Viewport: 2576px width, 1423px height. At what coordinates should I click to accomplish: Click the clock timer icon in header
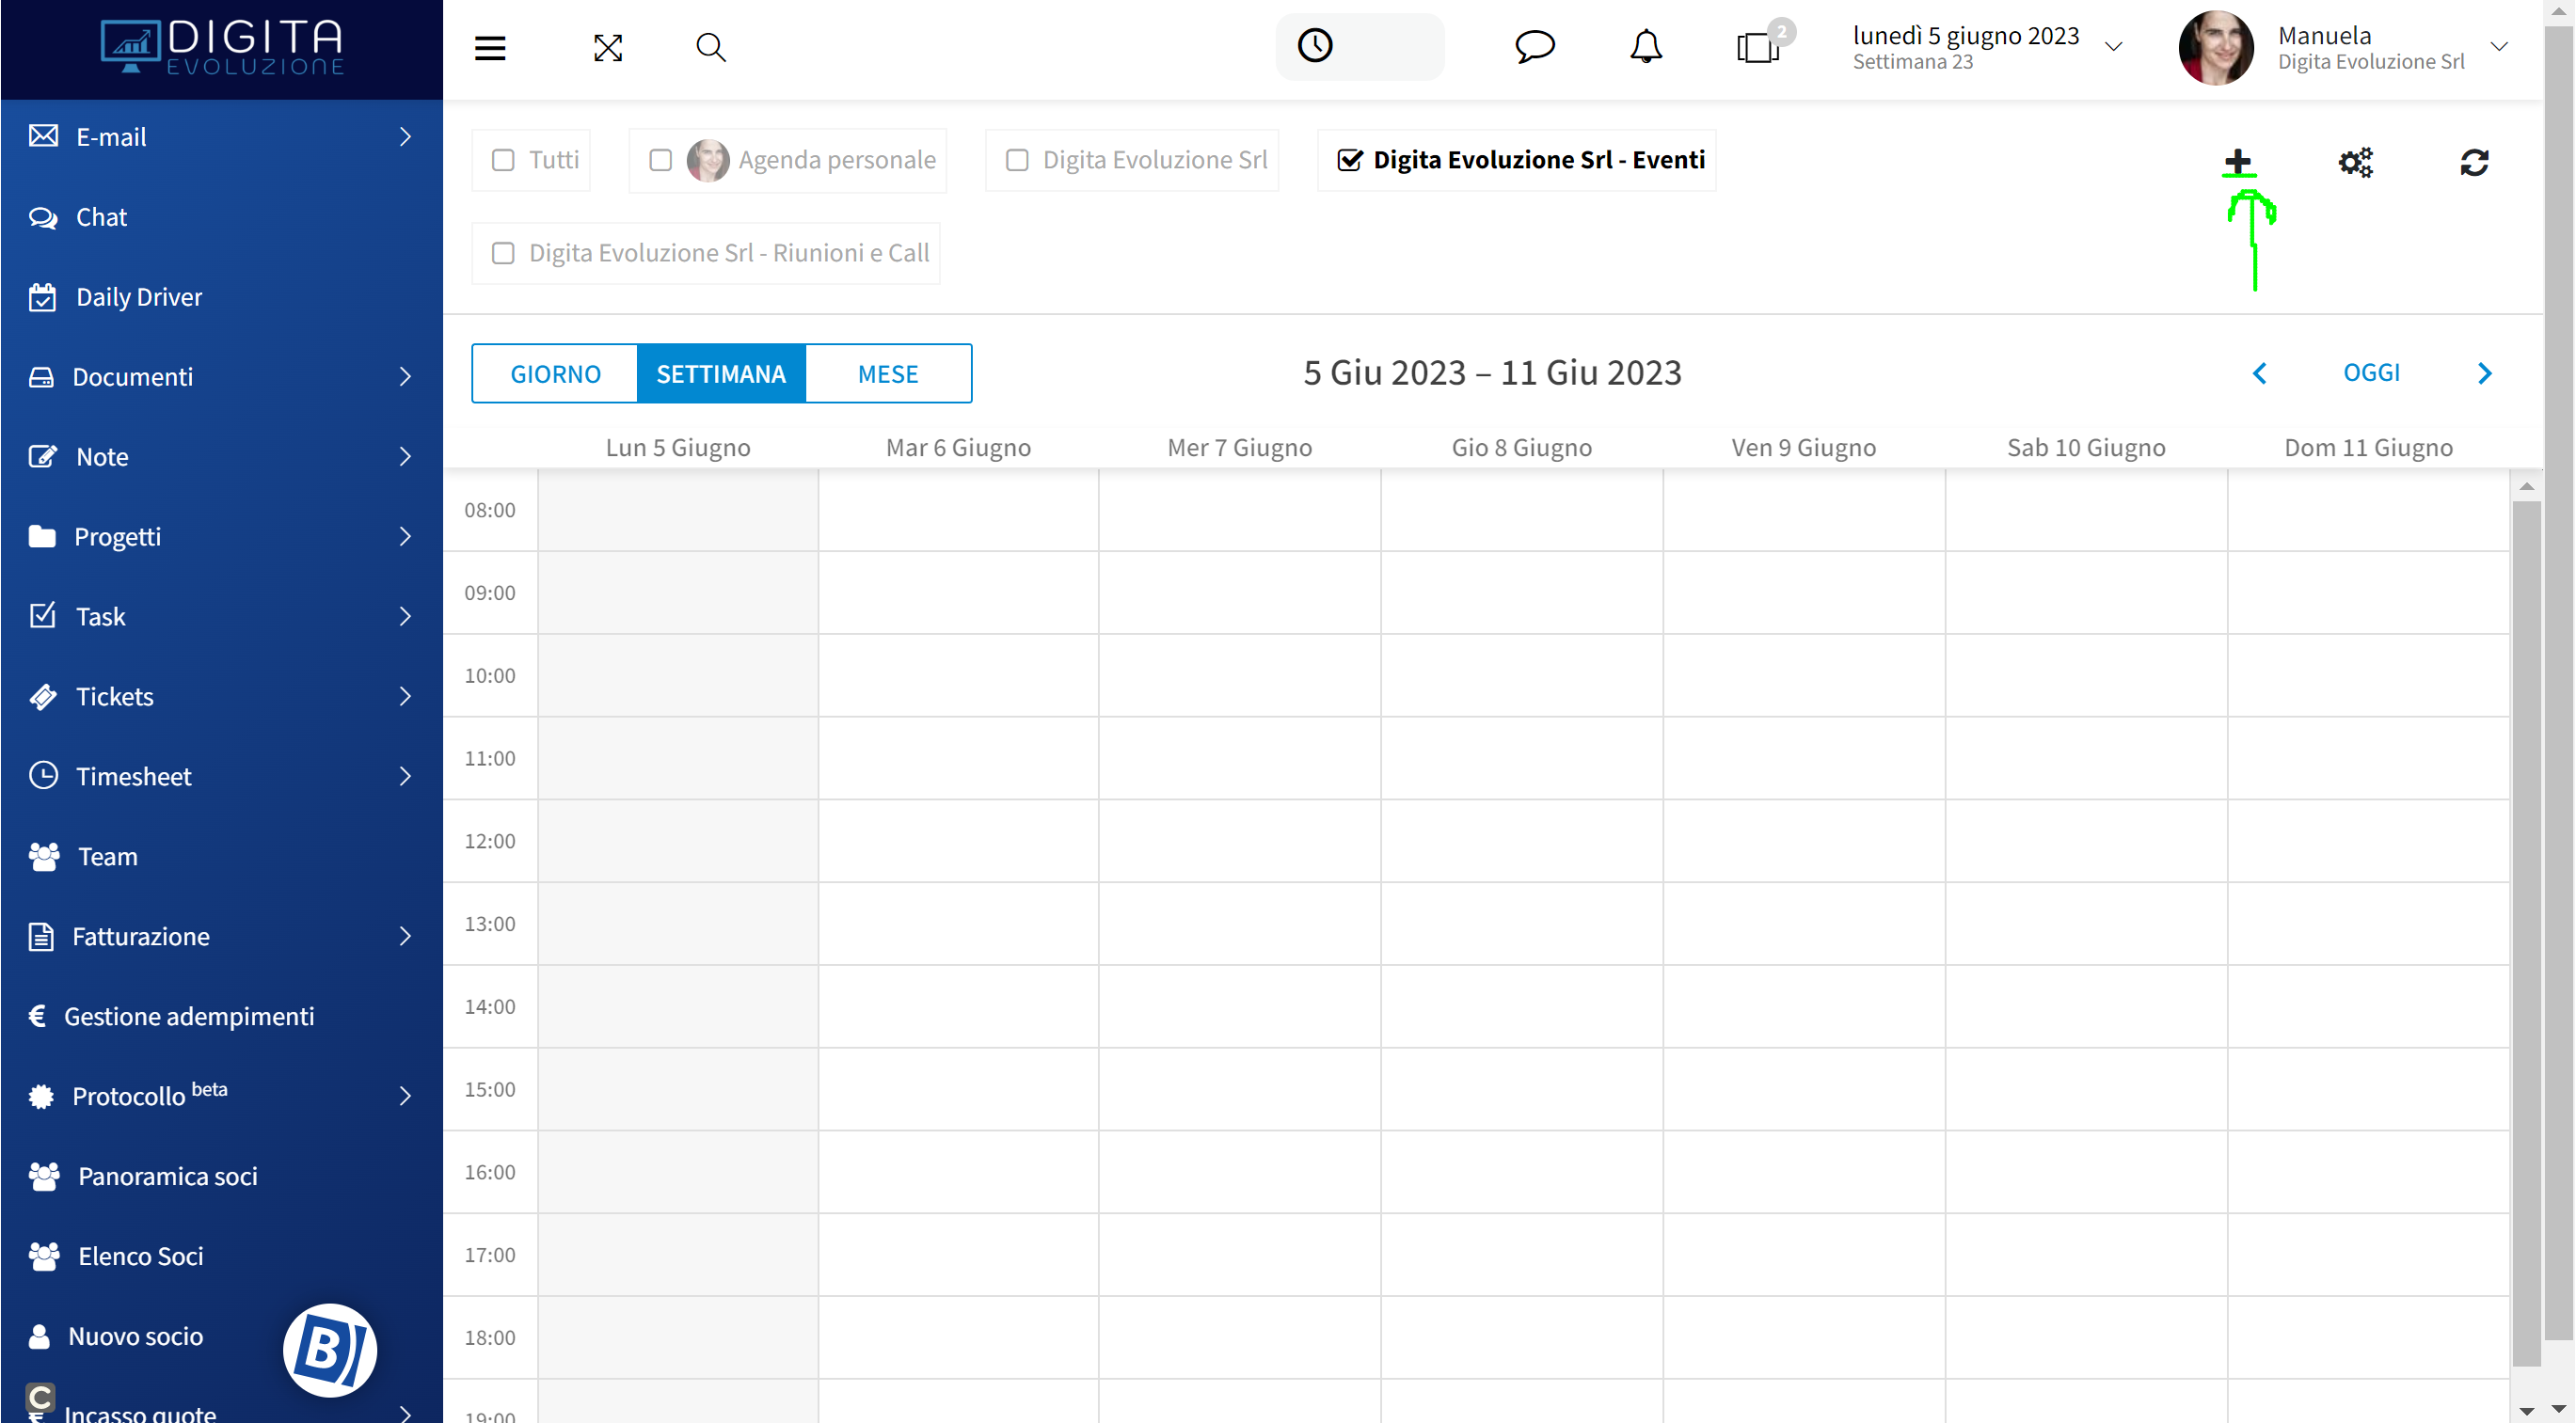tap(1315, 46)
